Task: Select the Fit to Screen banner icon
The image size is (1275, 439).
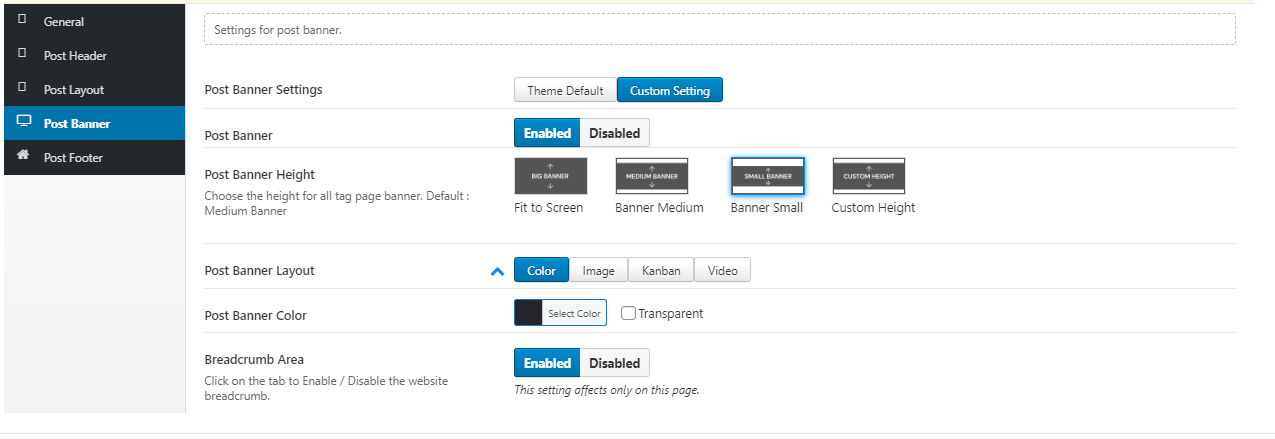Action: tap(550, 176)
